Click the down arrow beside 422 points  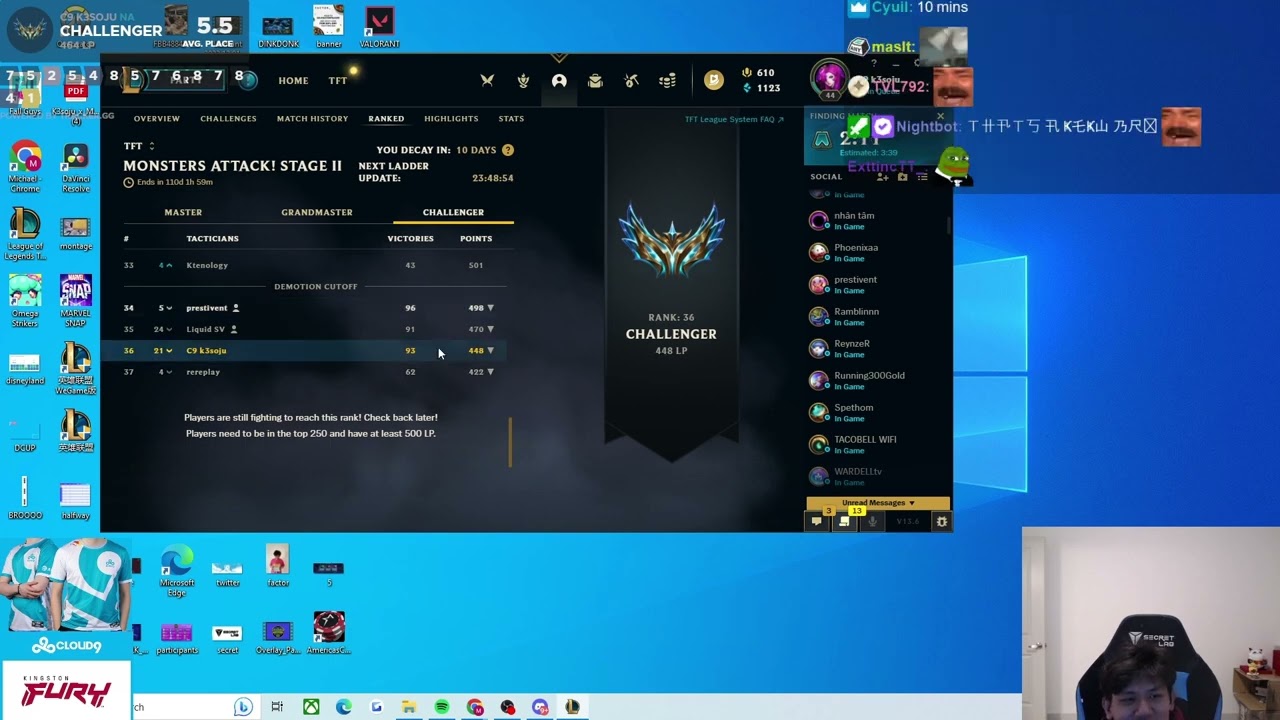click(x=490, y=372)
